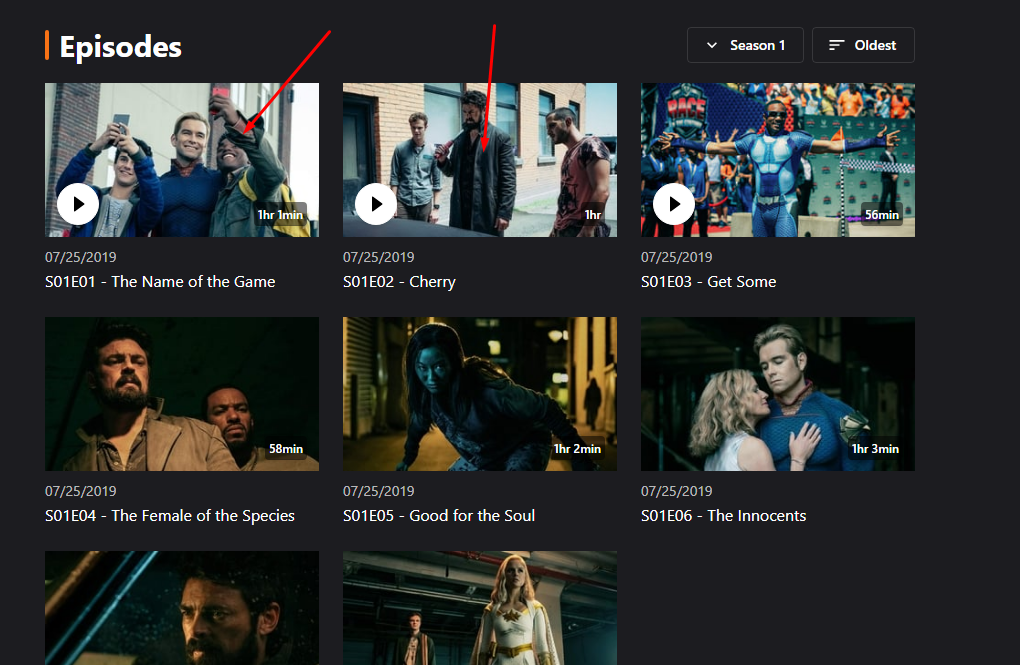Click the Episodes section heading
This screenshot has height=665, width=1020.
120,47
